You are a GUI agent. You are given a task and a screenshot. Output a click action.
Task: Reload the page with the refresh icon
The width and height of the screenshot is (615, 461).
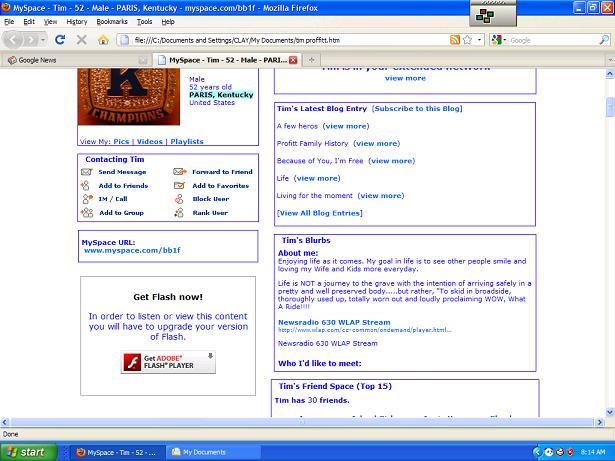pyautogui.click(x=60, y=39)
